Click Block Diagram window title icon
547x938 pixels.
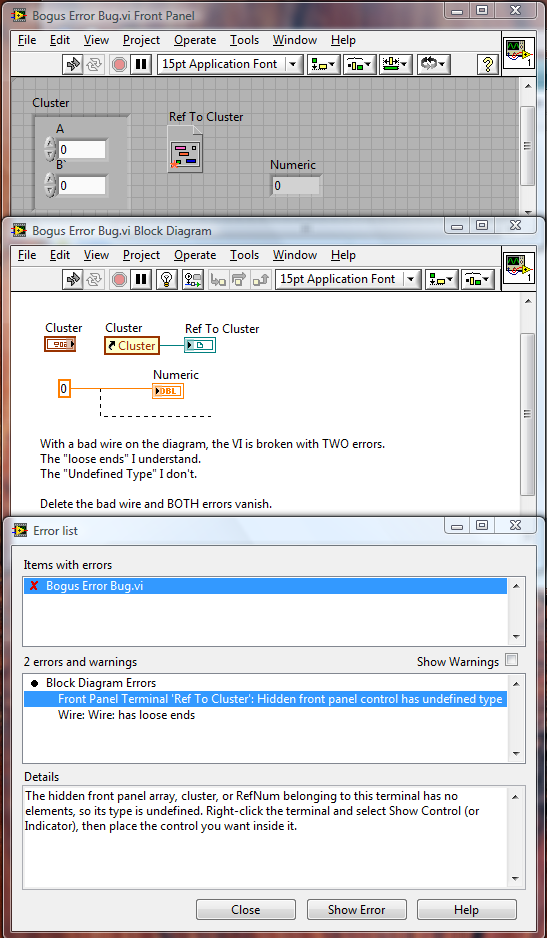tap(20, 230)
